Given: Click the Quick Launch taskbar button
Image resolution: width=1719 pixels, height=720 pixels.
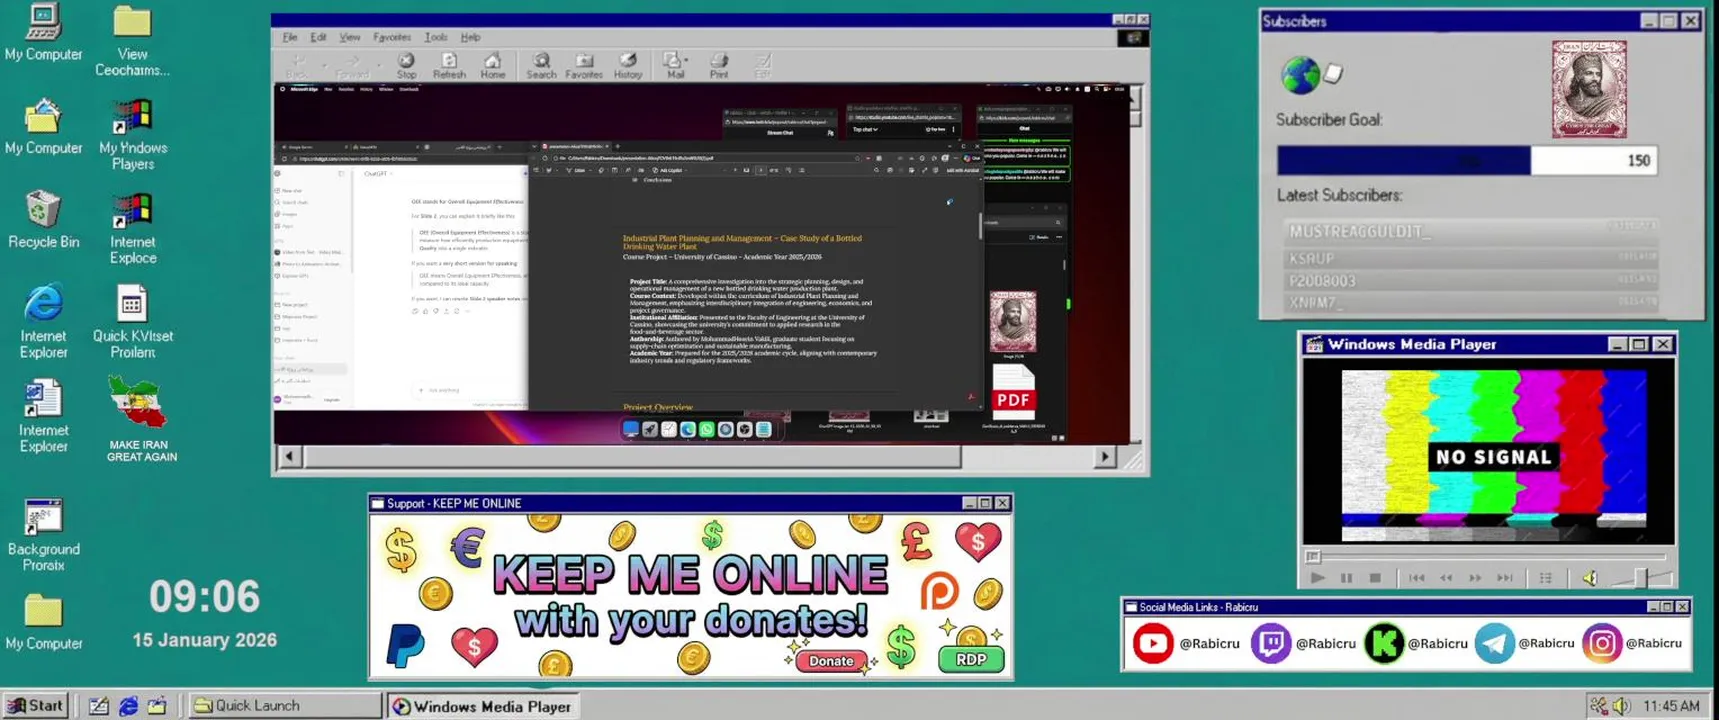Looking at the screenshot, I should 284,706.
